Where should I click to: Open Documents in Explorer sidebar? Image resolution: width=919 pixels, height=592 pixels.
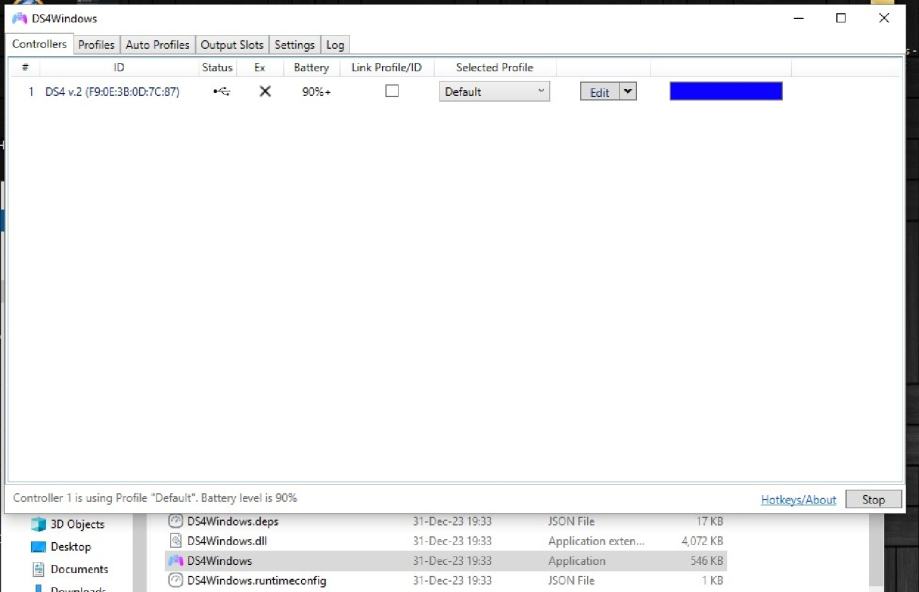79,569
